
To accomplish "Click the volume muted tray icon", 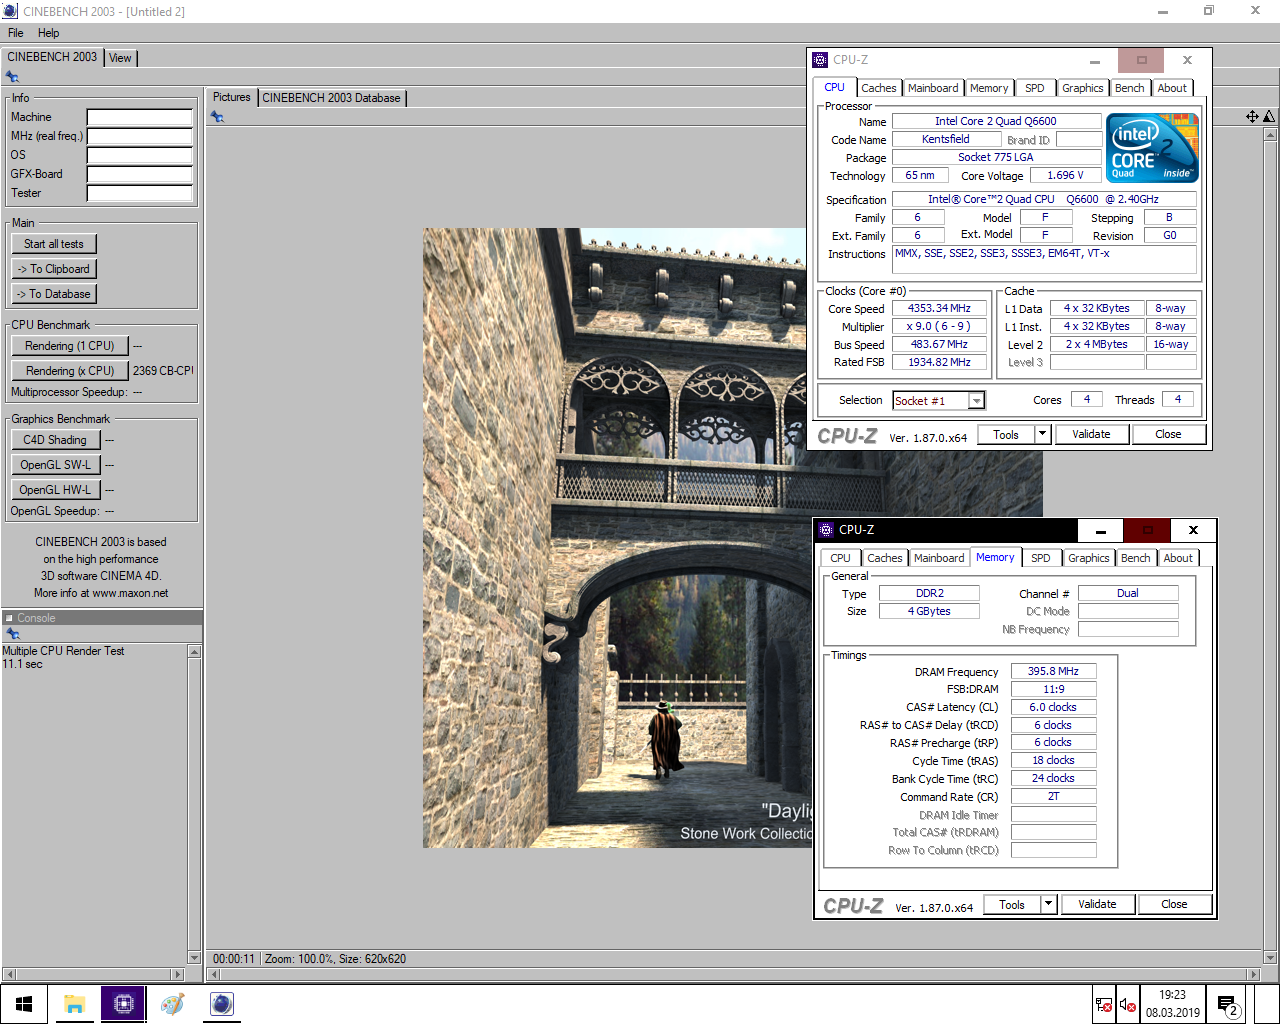I will 1127,1005.
